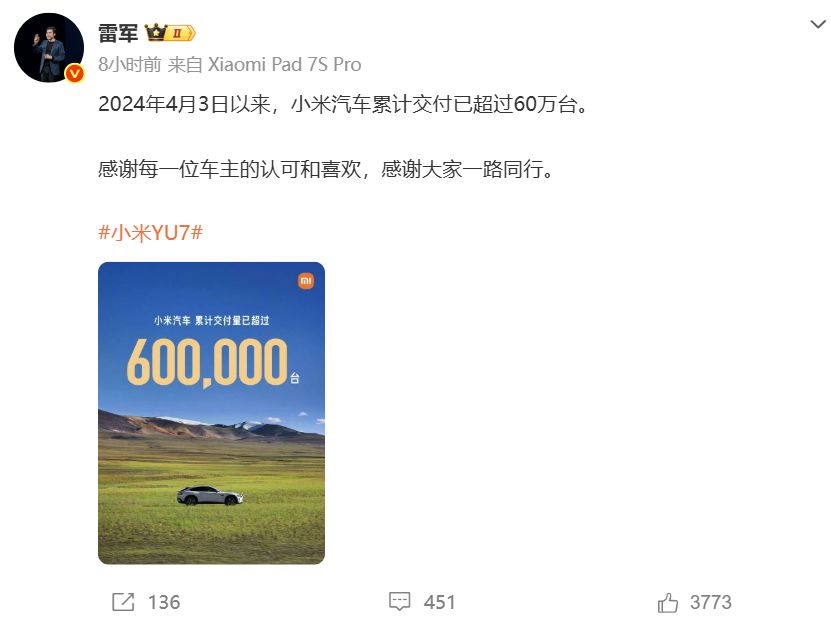831x618 pixels.
Task: Open the 8小时前 timestamp link
Action: coord(129,65)
